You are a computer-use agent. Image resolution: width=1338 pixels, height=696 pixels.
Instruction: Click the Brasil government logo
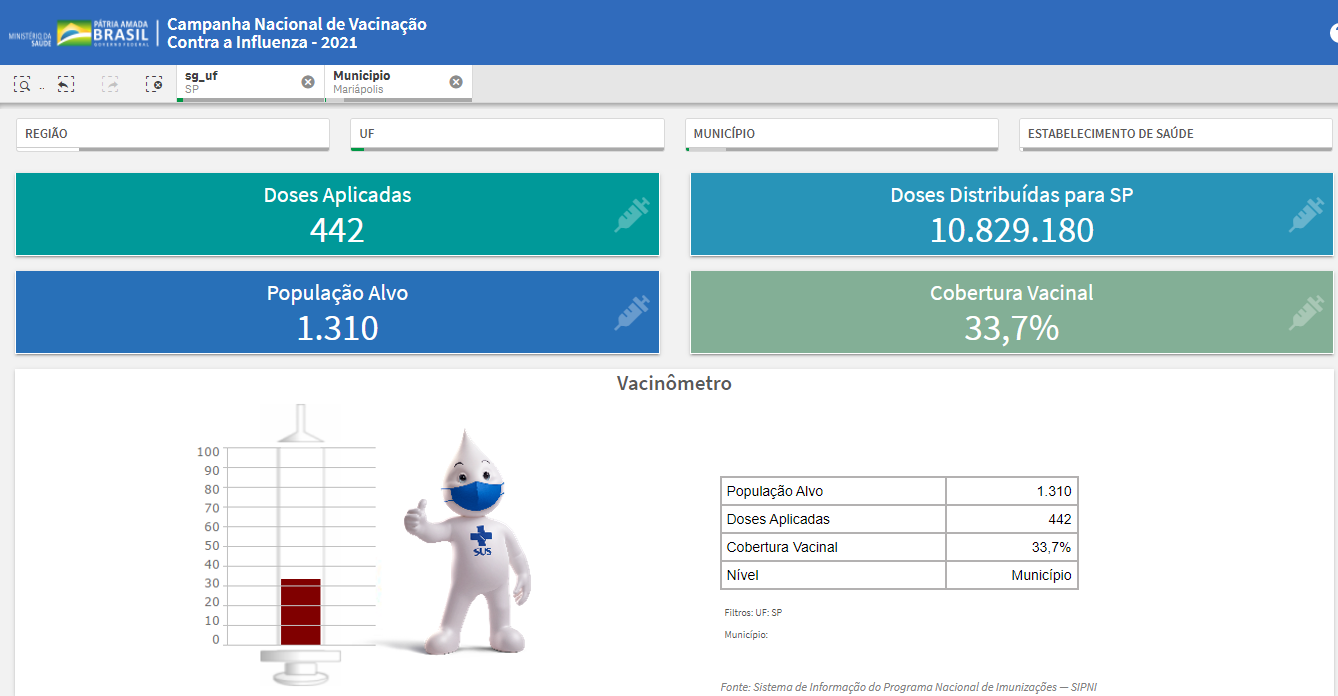pyautogui.click(x=103, y=33)
